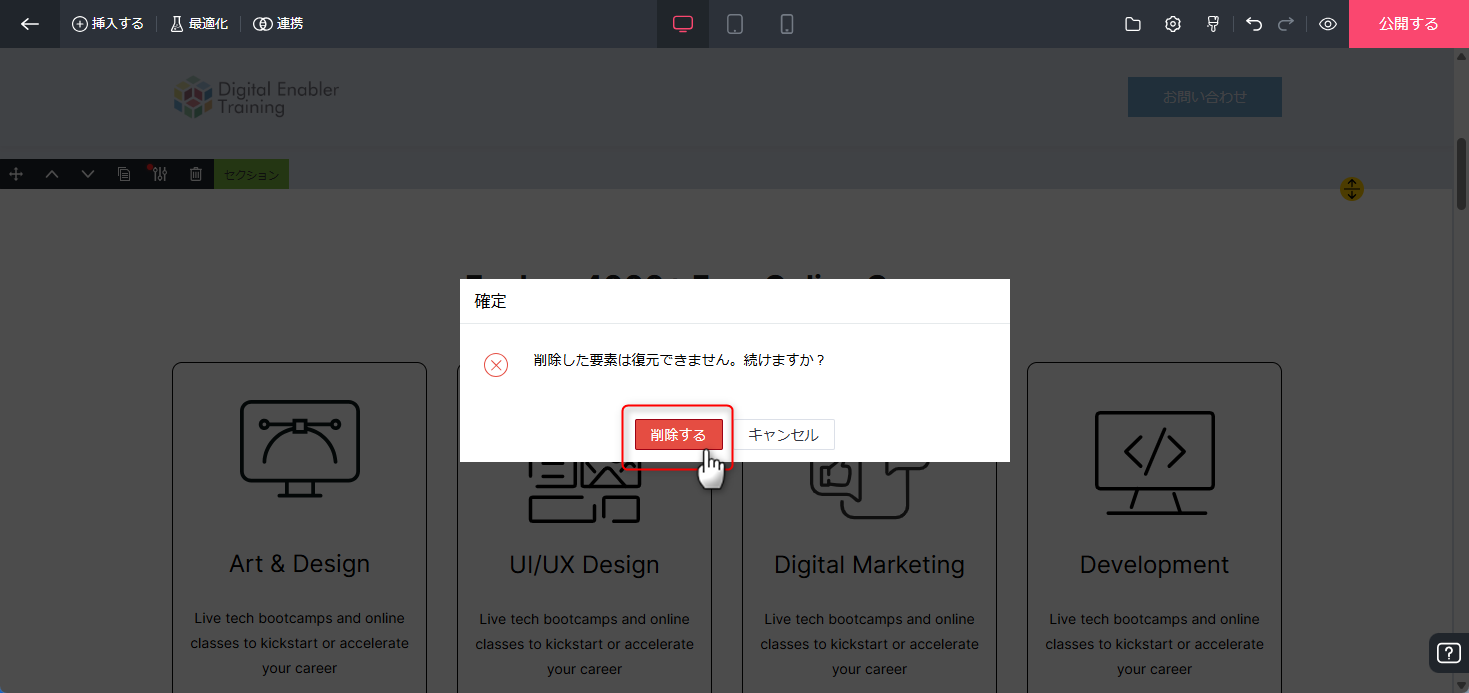Open page settings gear icon
This screenshot has height=693, width=1469.
(1173, 24)
